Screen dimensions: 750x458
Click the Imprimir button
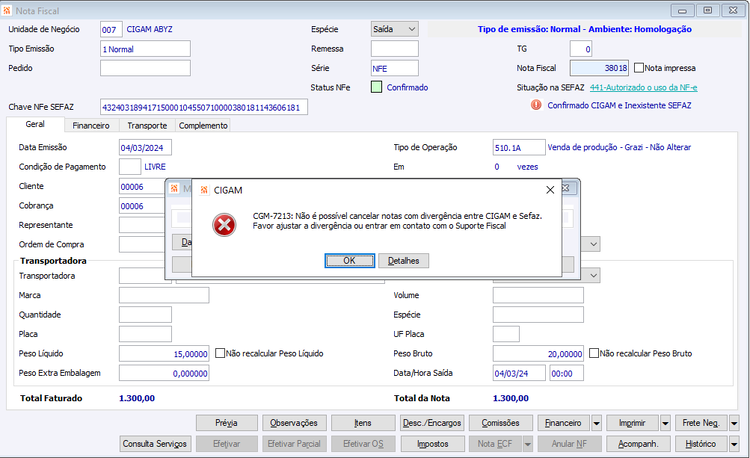632,423
